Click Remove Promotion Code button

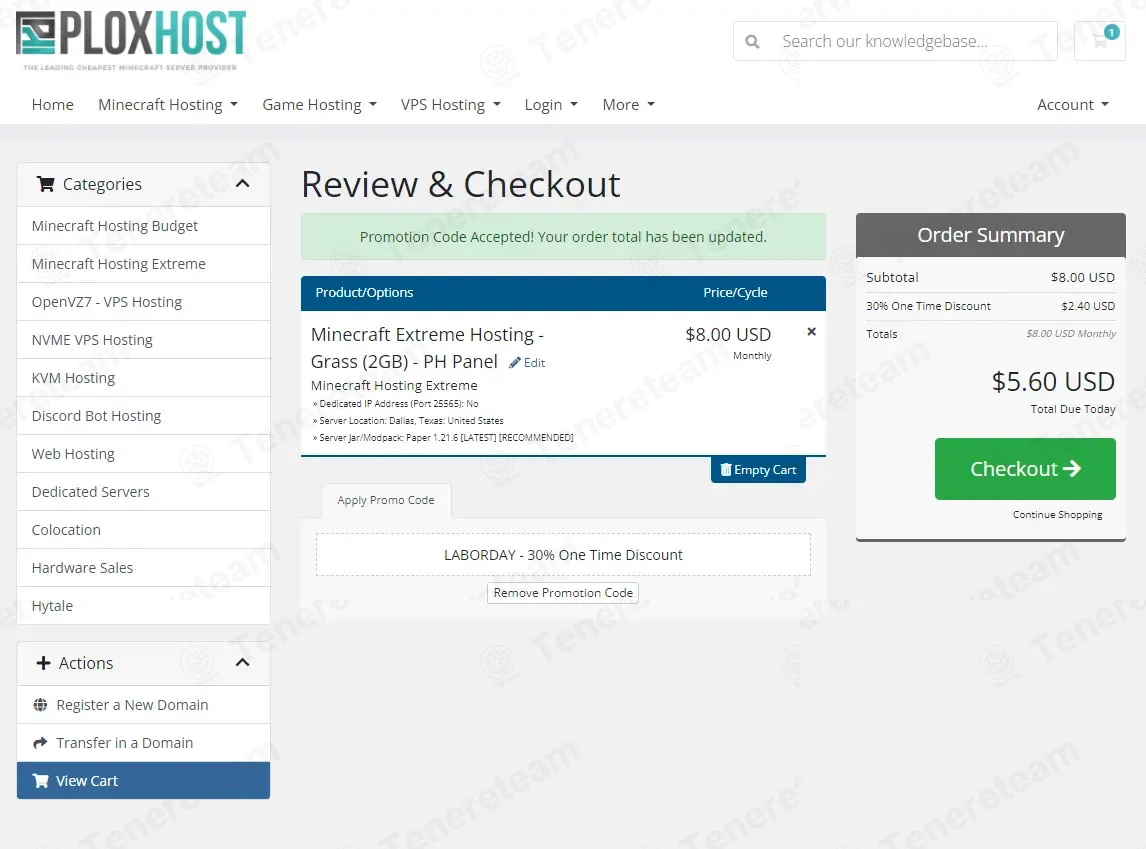tap(563, 593)
